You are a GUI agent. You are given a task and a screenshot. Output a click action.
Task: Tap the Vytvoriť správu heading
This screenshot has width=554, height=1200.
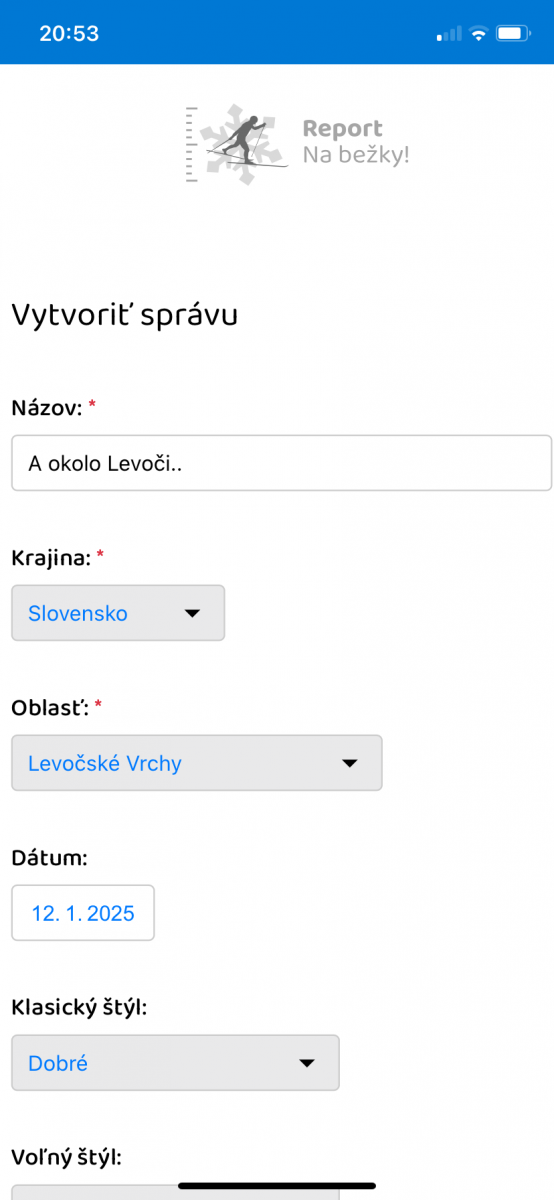click(124, 314)
